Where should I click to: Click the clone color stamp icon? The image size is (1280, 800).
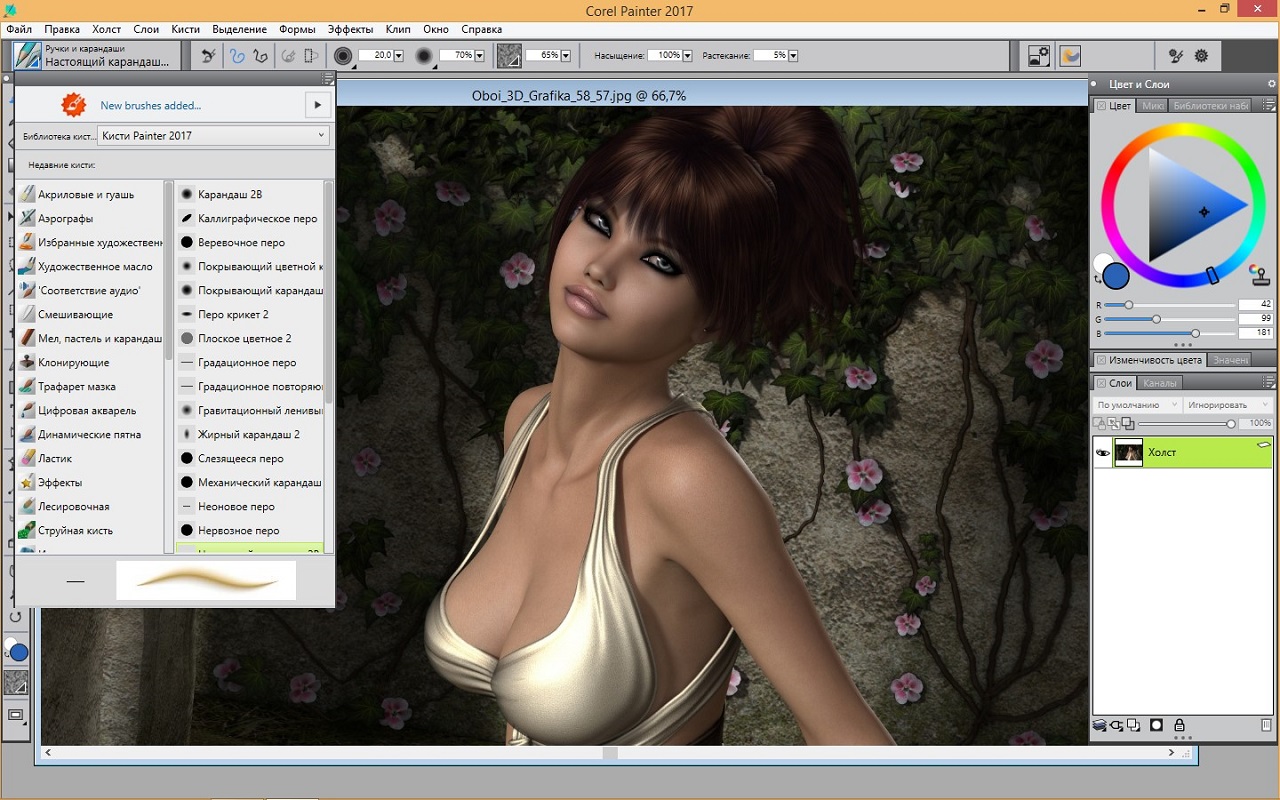[x=1259, y=275]
